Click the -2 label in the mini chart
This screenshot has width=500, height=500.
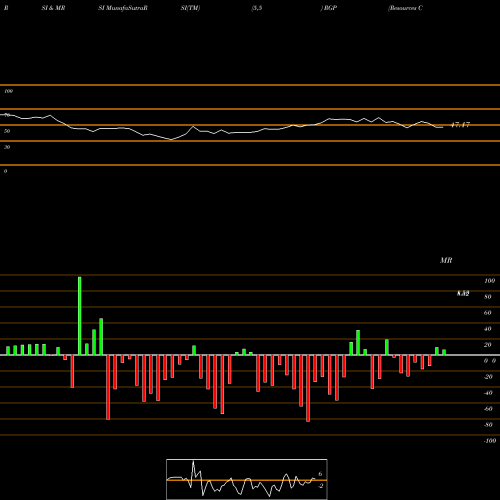tap(320, 486)
